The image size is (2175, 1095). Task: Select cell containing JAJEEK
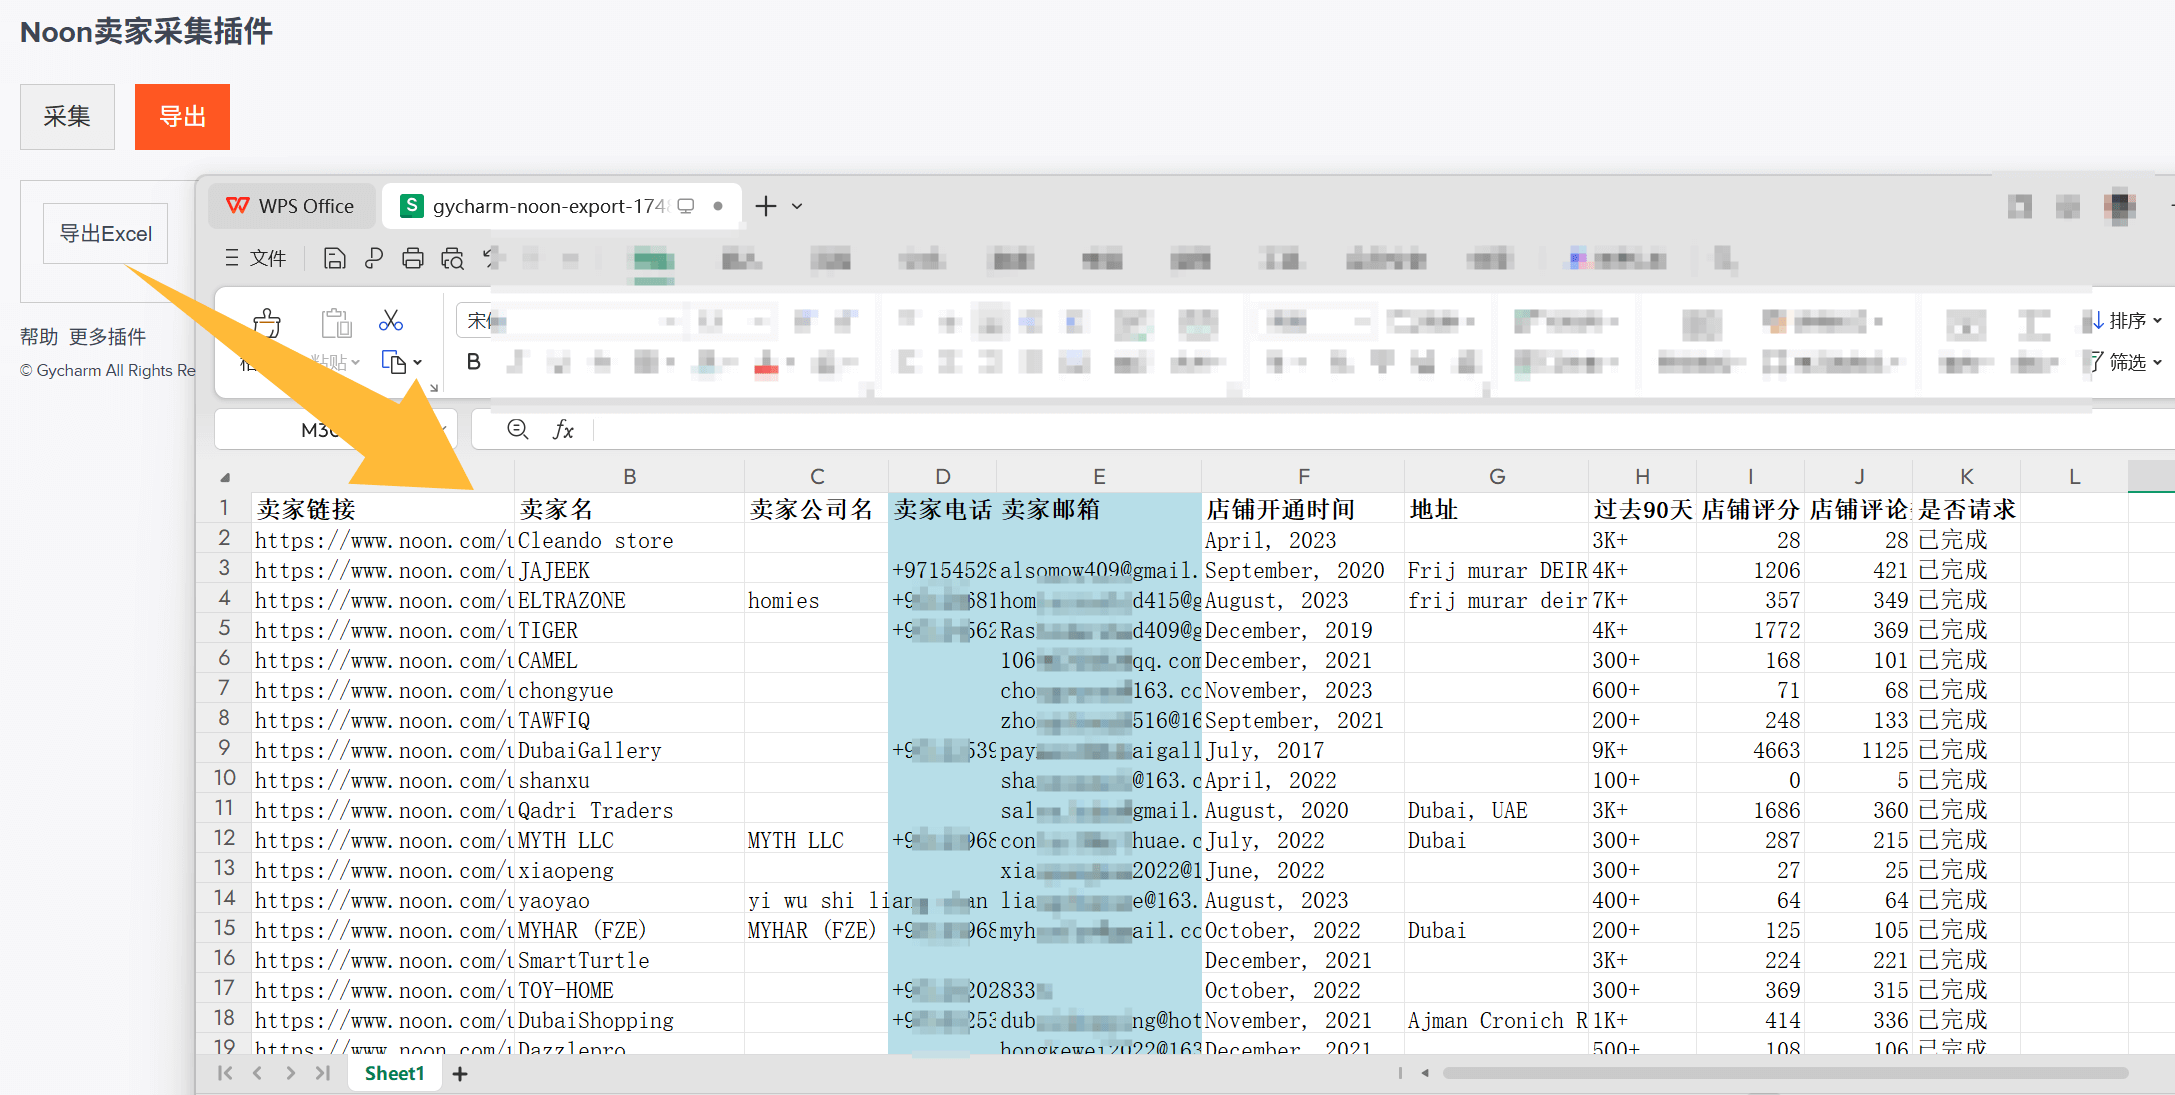click(x=629, y=570)
